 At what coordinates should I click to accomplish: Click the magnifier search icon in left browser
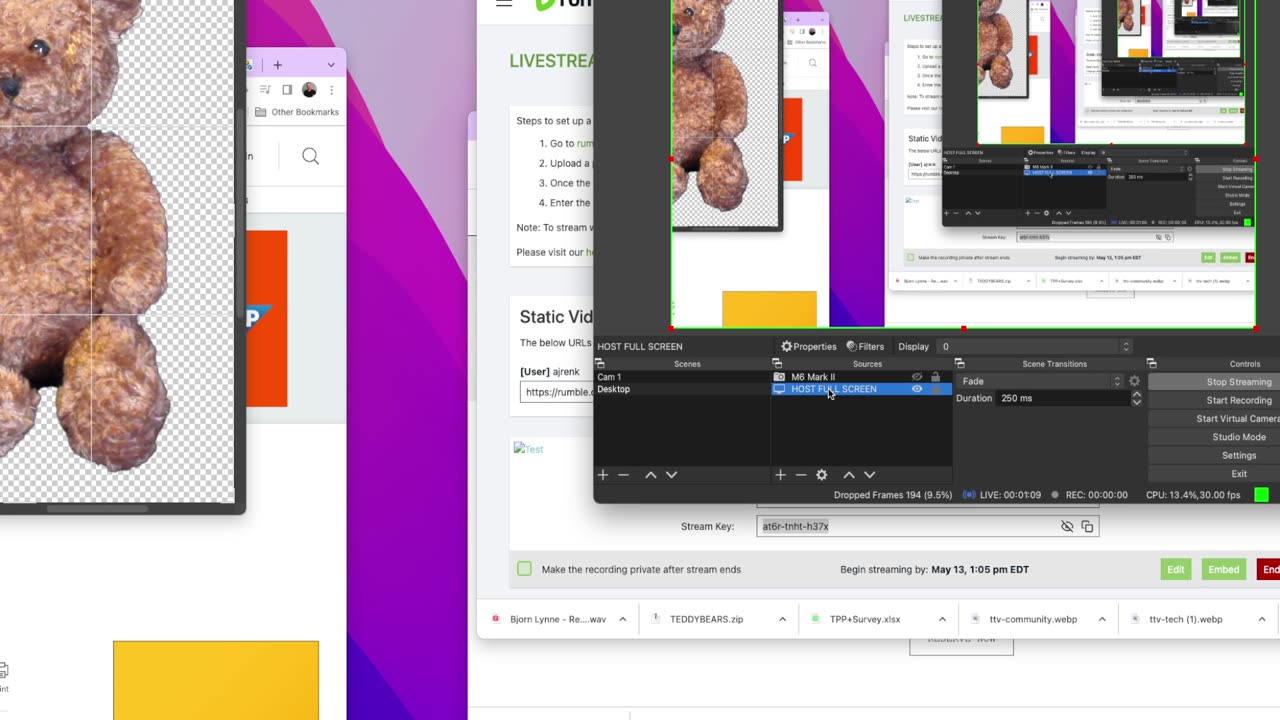pyautogui.click(x=310, y=156)
